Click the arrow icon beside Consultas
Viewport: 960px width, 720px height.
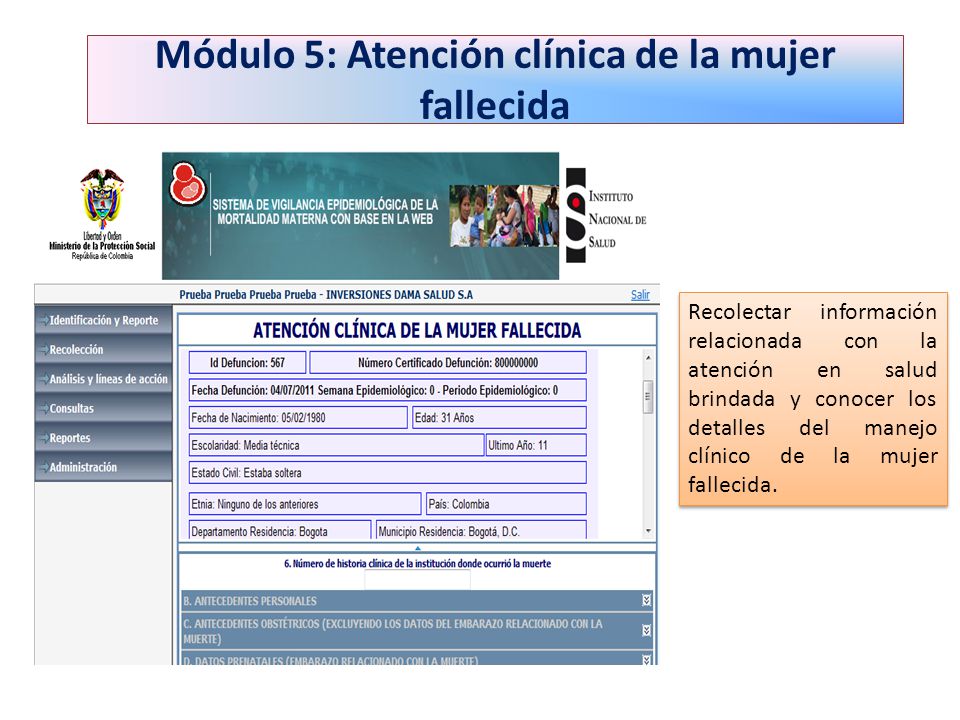click(44, 408)
